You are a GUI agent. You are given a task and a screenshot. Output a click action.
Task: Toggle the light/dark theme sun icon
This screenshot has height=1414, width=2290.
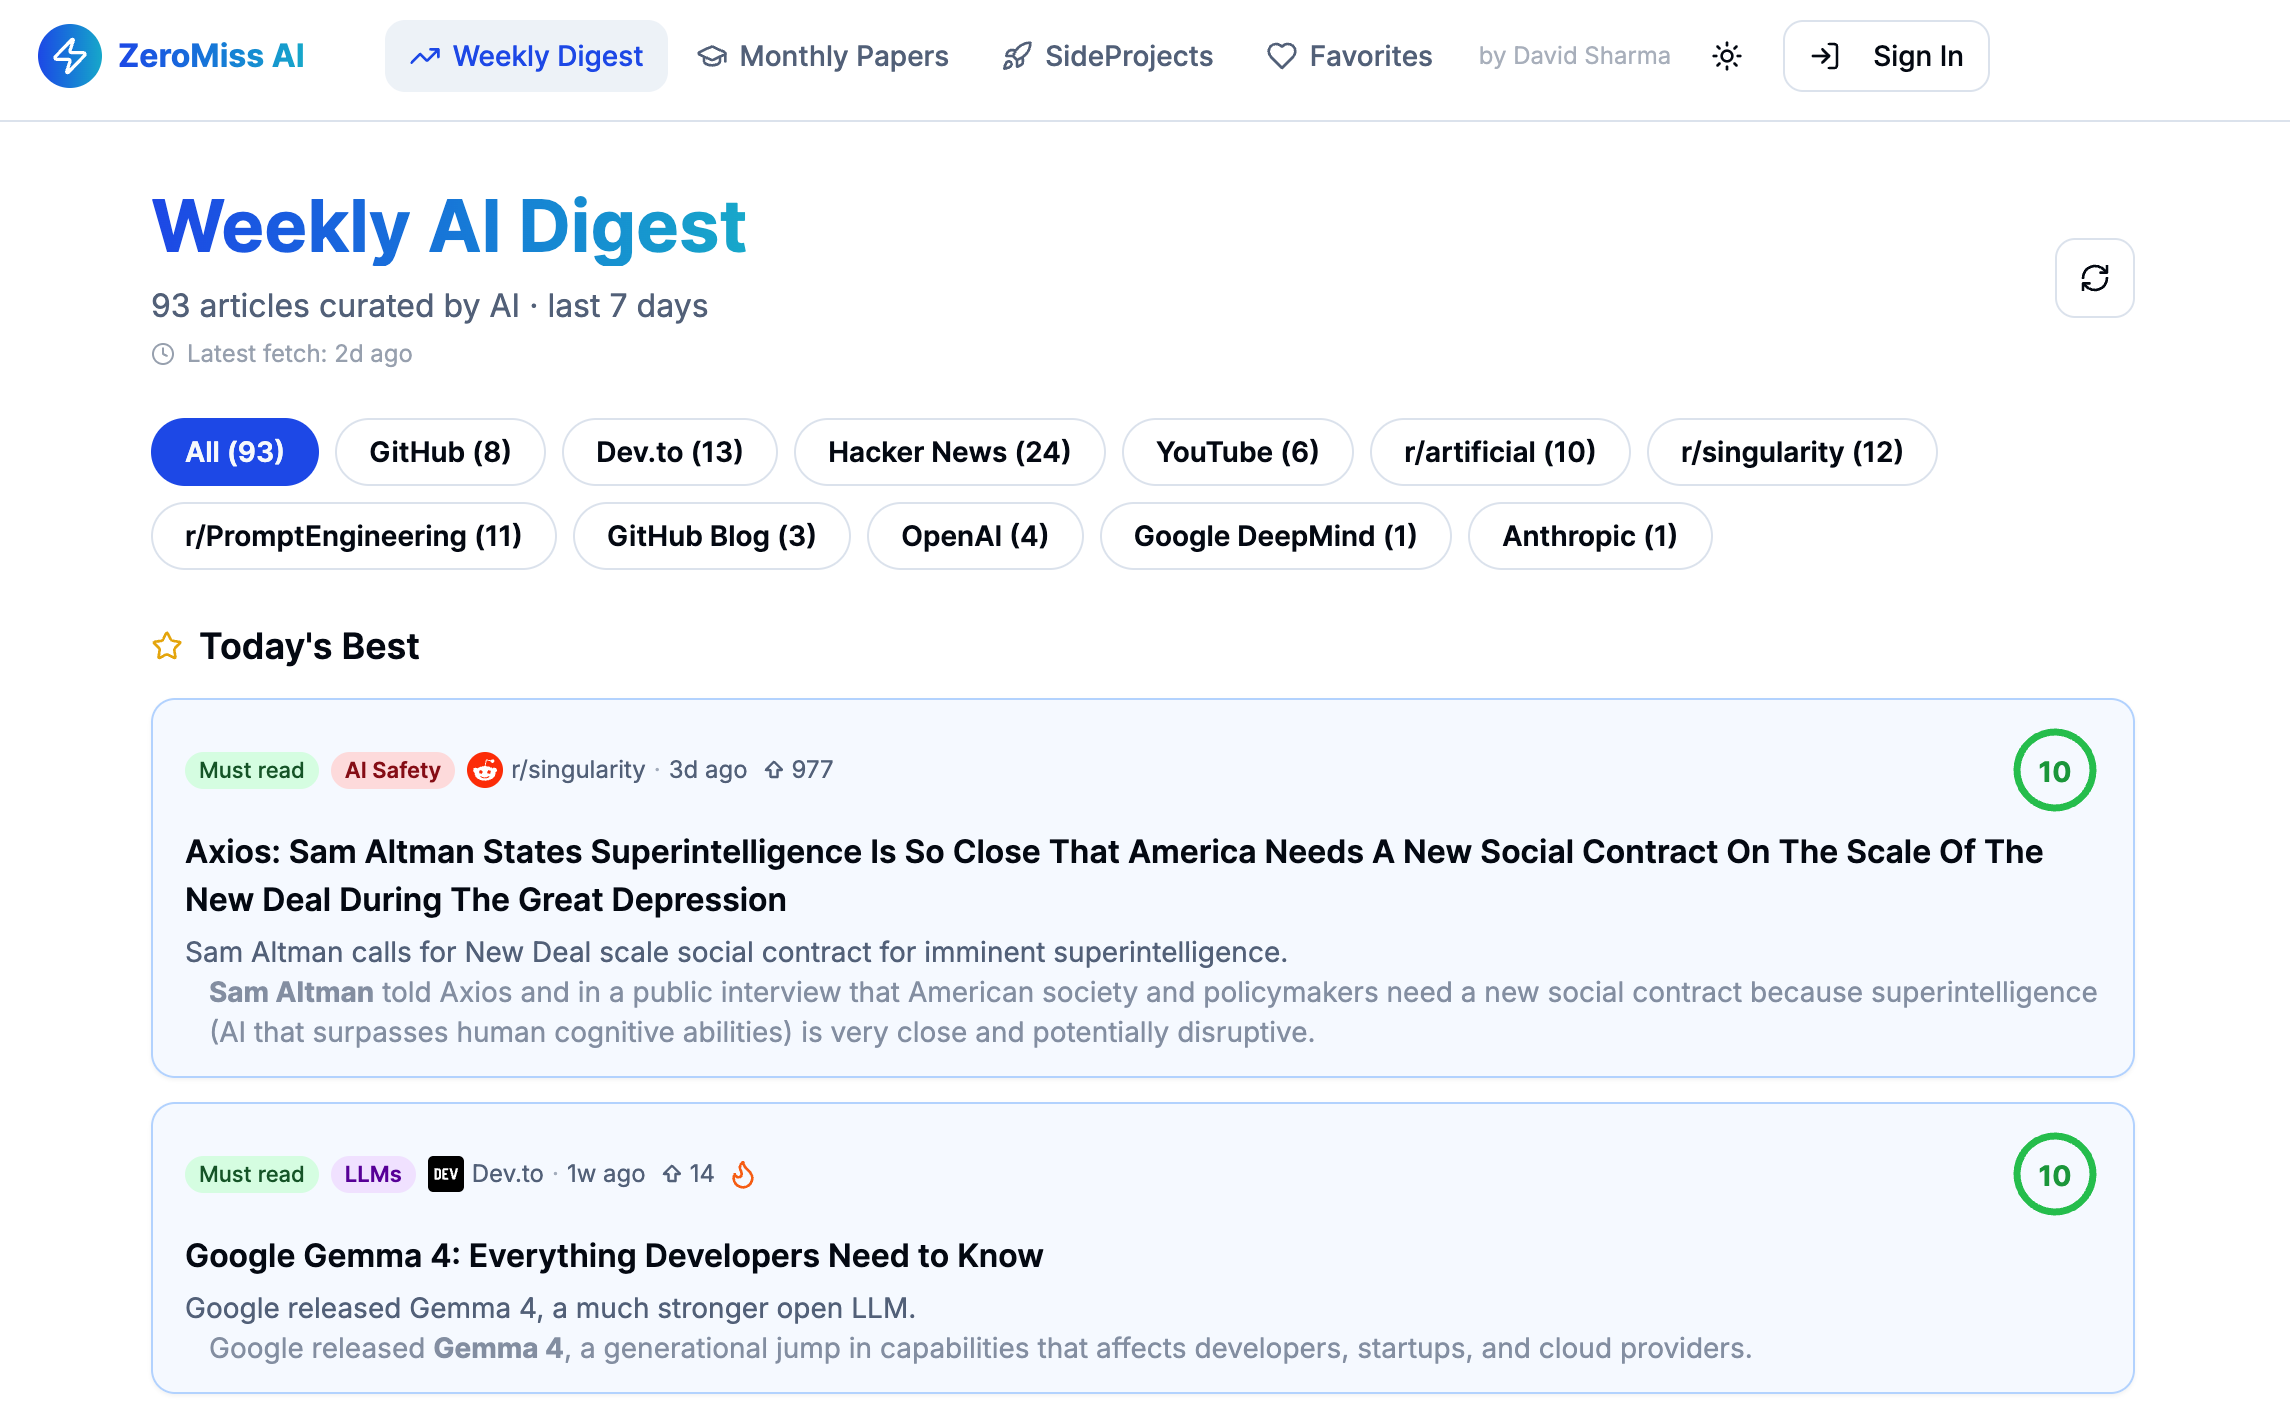1726,56
